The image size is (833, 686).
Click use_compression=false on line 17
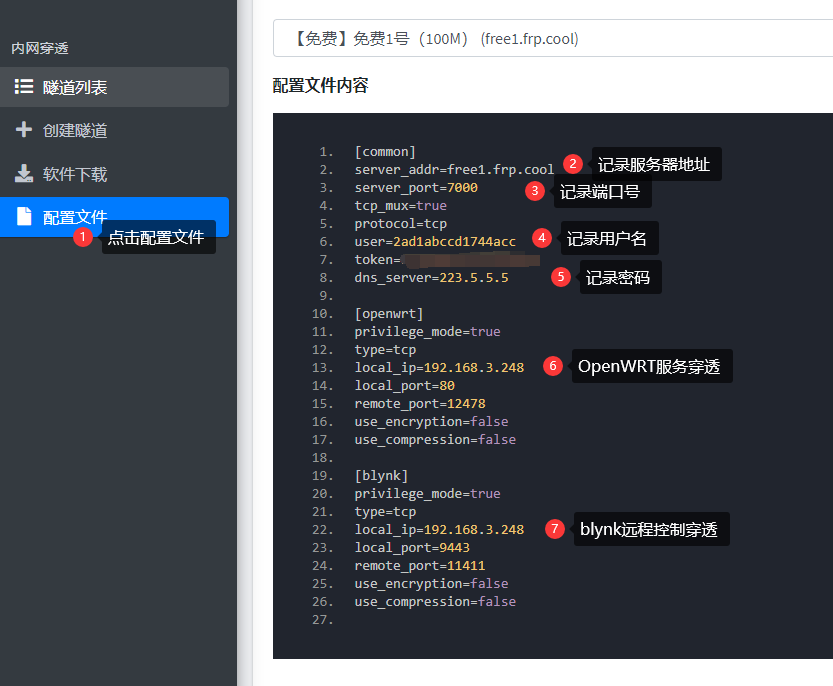click(x=435, y=440)
